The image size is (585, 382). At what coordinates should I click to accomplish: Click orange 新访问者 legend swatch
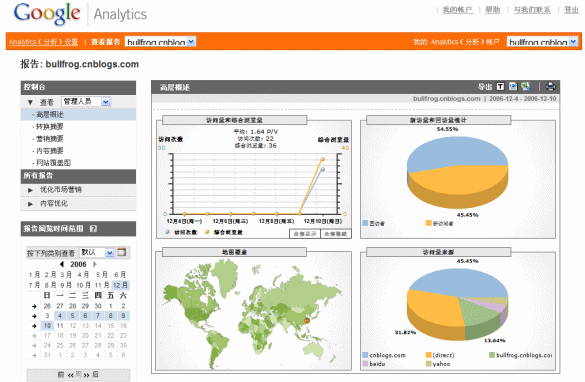(429, 223)
